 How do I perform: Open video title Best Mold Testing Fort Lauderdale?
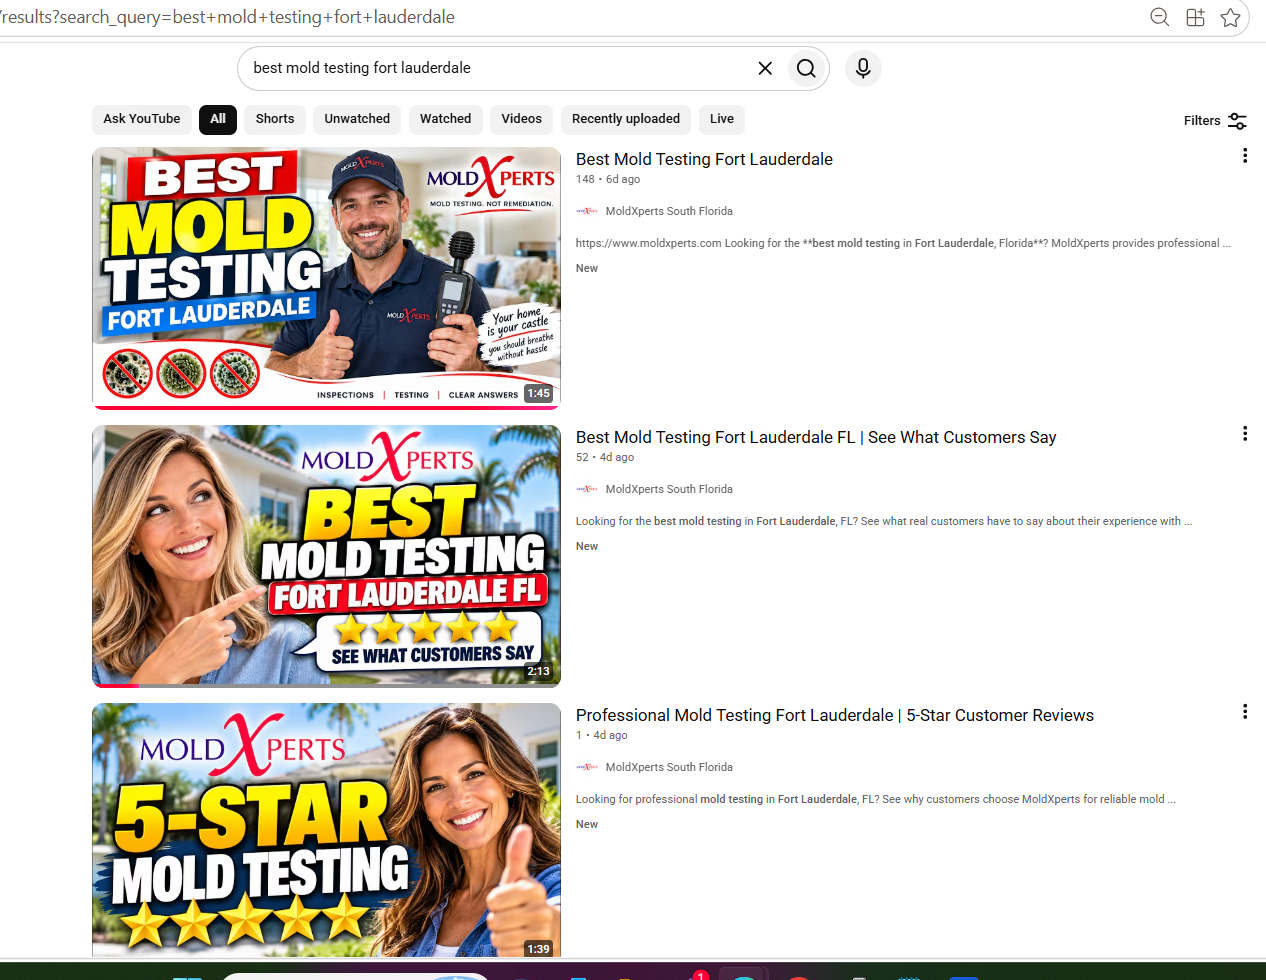click(x=704, y=159)
